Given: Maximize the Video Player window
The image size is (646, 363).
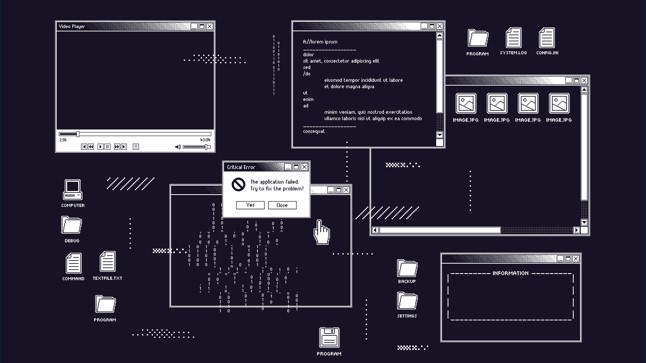Looking at the screenshot, I should [x=202, y=26].
